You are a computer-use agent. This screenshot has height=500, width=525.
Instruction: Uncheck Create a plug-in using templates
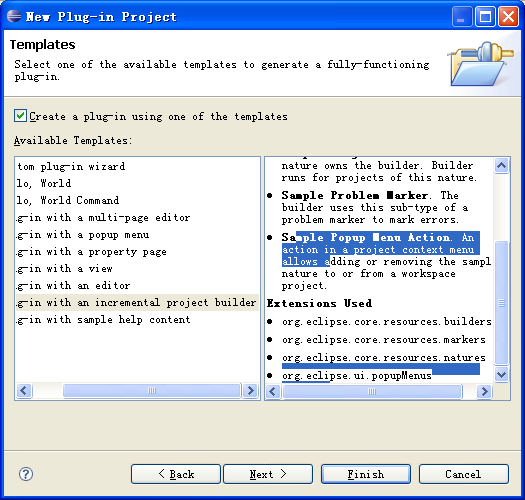pos(20,116)
